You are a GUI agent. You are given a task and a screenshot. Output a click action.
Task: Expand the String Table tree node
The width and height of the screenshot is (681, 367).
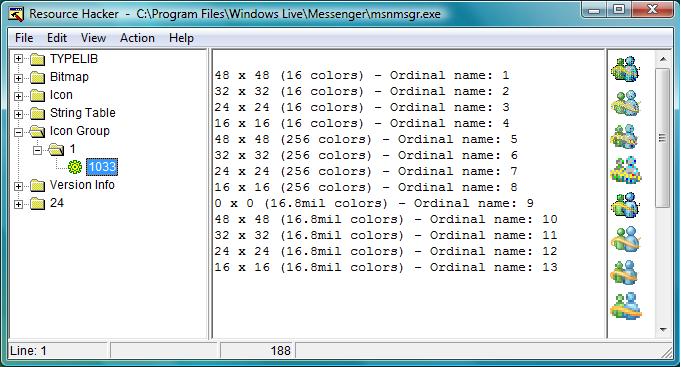tap(18, 114)
